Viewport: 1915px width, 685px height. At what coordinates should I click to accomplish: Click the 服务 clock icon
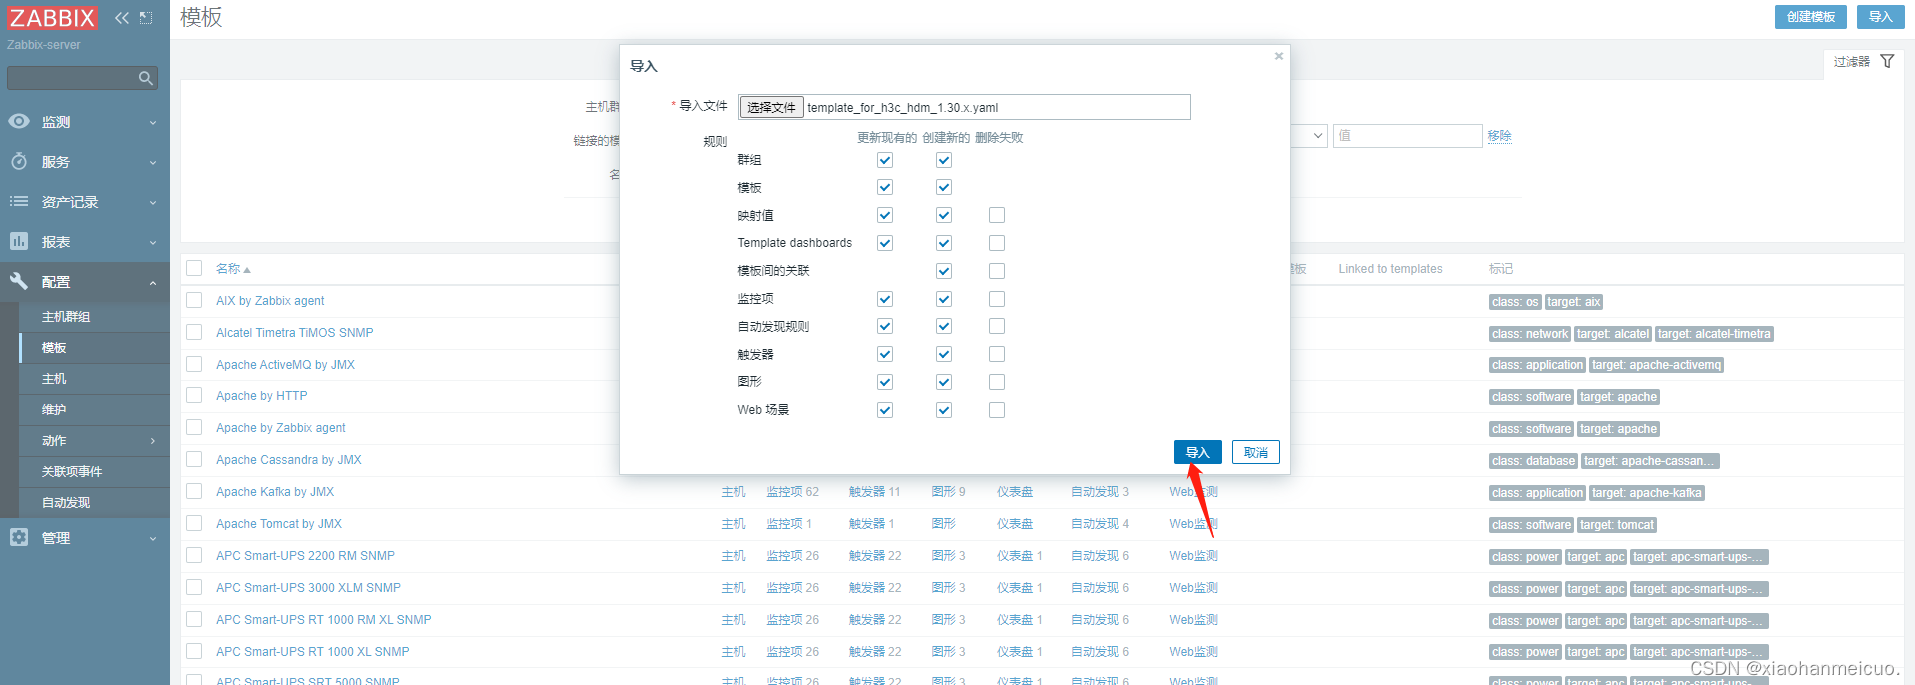click(x=19, y=161)
